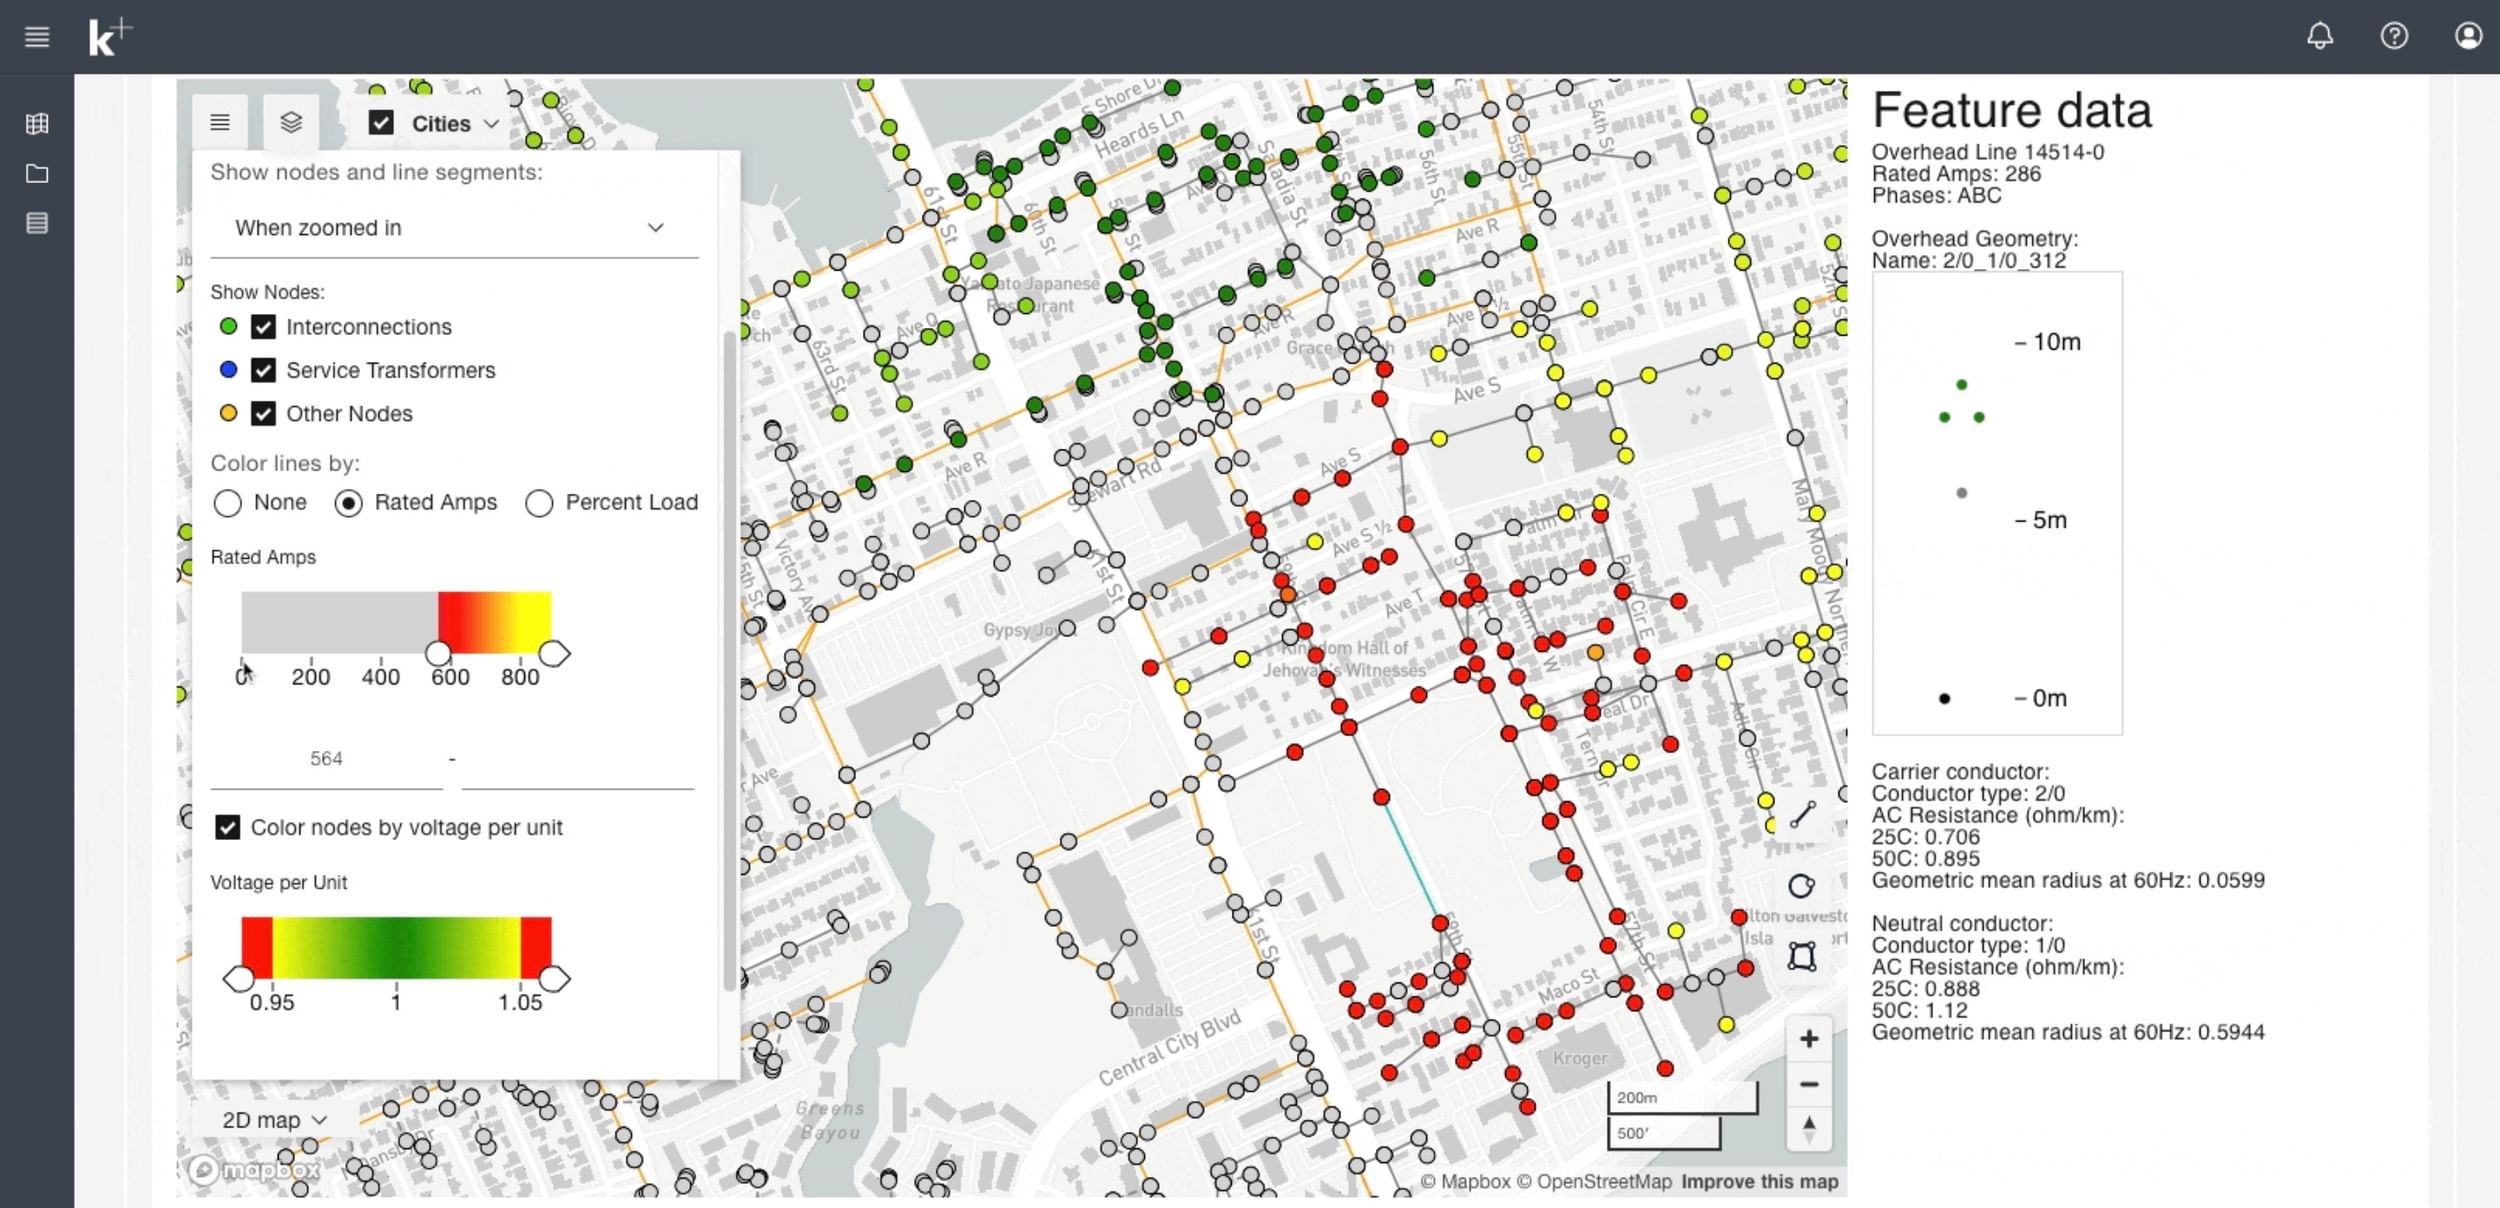Disable the Other Nodes checkbox
This screenshot has height=1208, width=2500.
(x=263, y=412)
